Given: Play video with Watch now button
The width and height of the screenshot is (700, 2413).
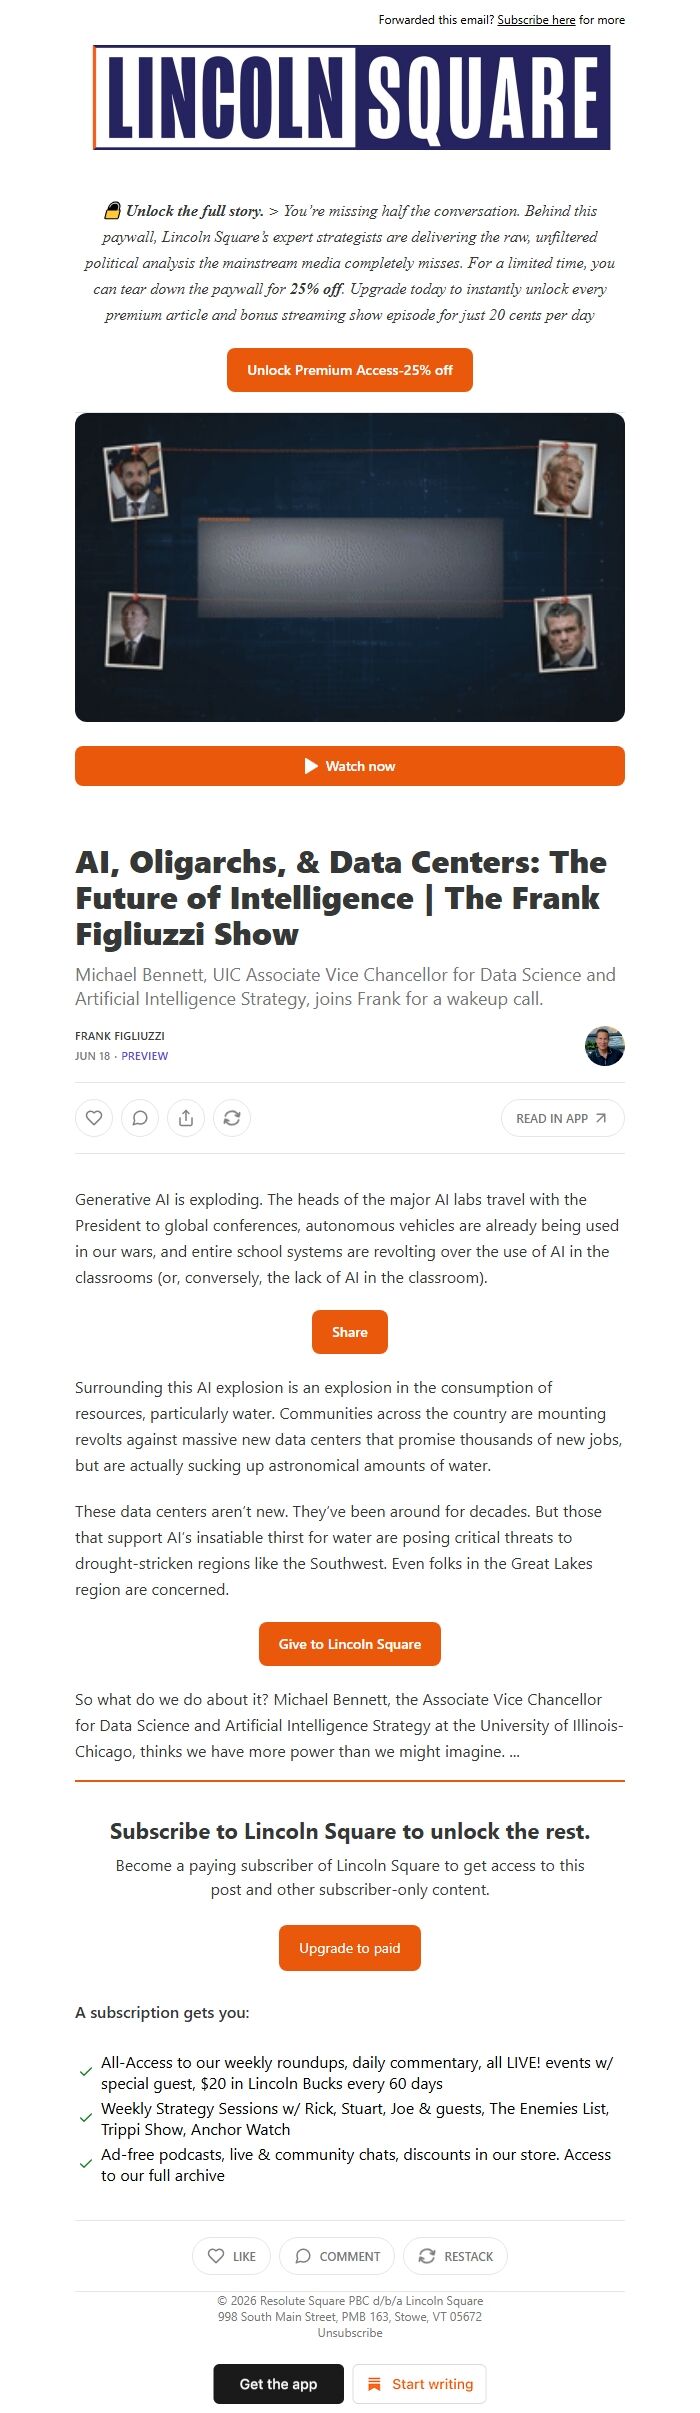Looking at the screenshot, I should point(350,766).
